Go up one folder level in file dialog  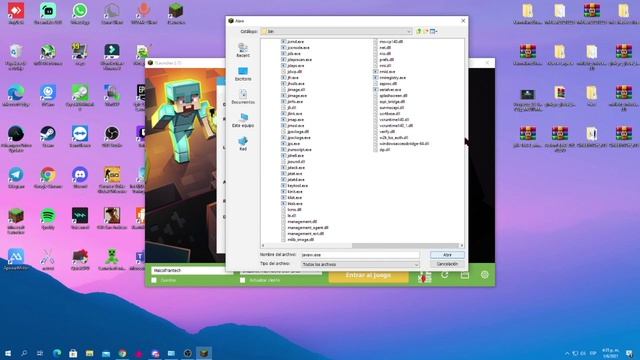pos(418,31)
